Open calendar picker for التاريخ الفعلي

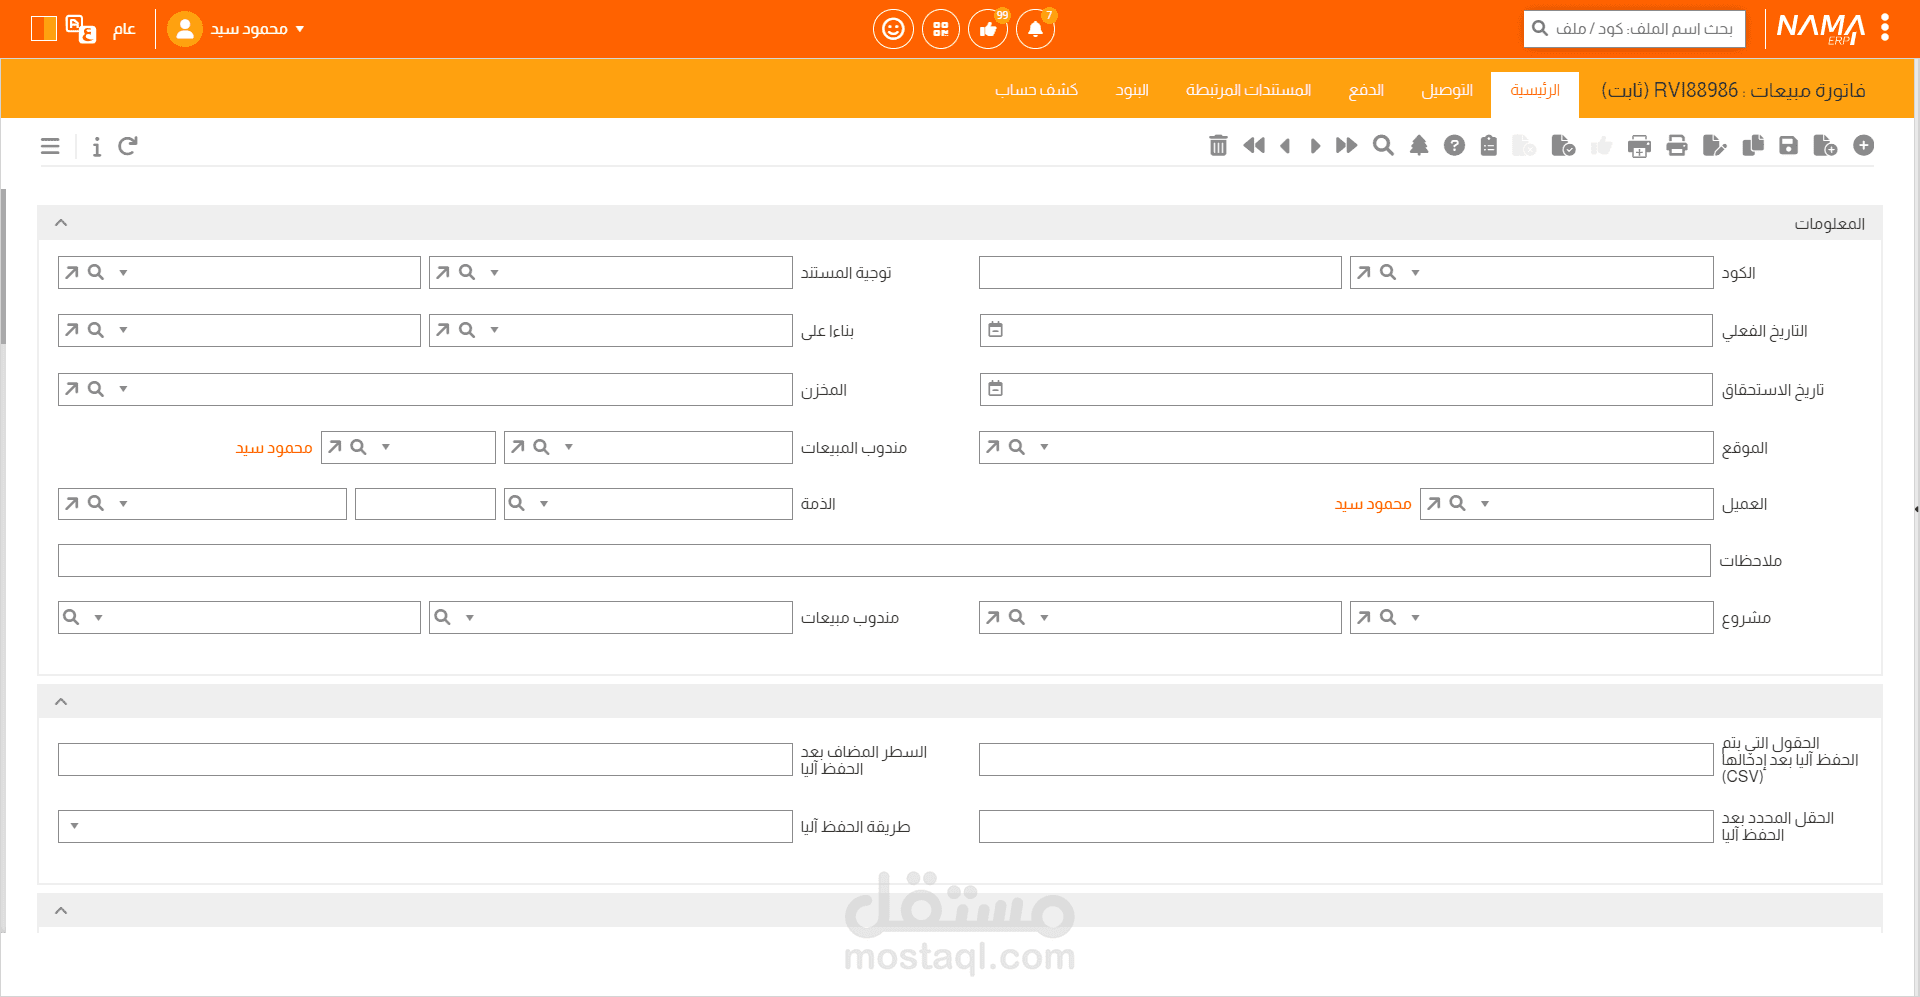pos(995,330)
